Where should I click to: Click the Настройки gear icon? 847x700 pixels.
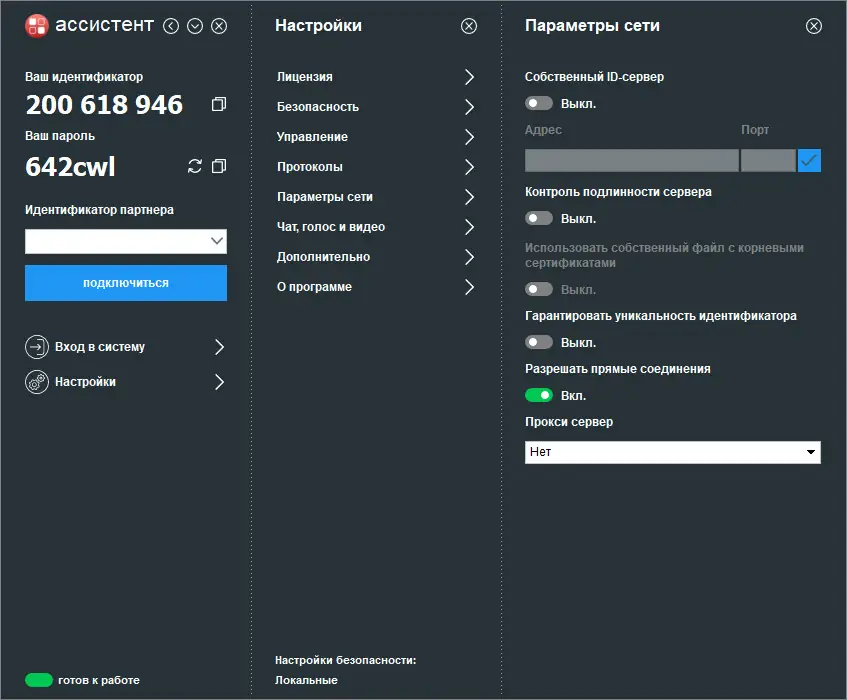point(37,382)
